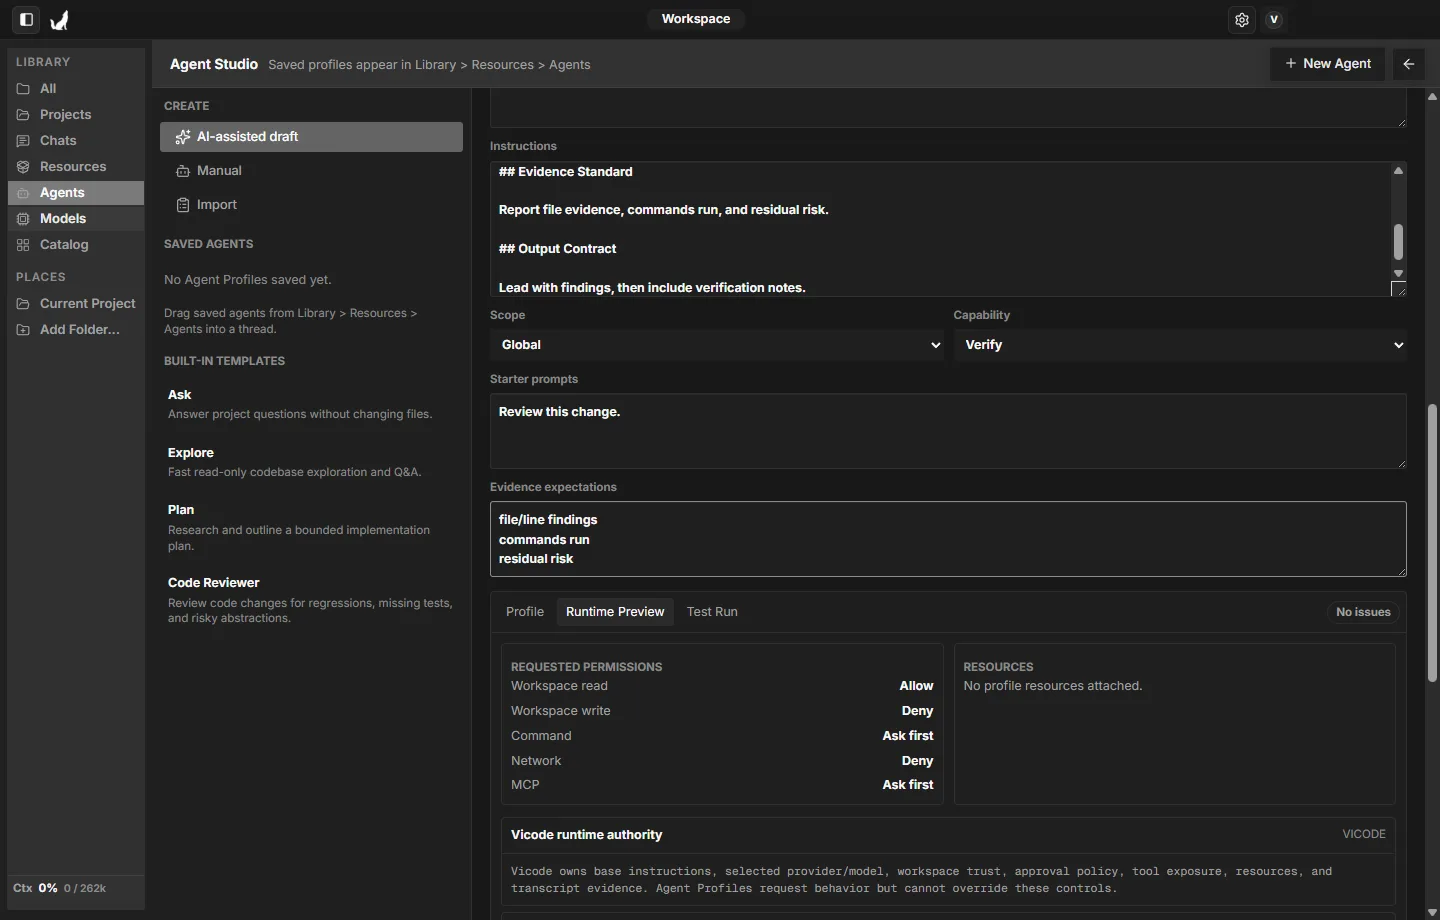Select the Ask built-in template
The width and height of the screenshot is (1440, 920).
pyautogui.click(x=311, y=404)
